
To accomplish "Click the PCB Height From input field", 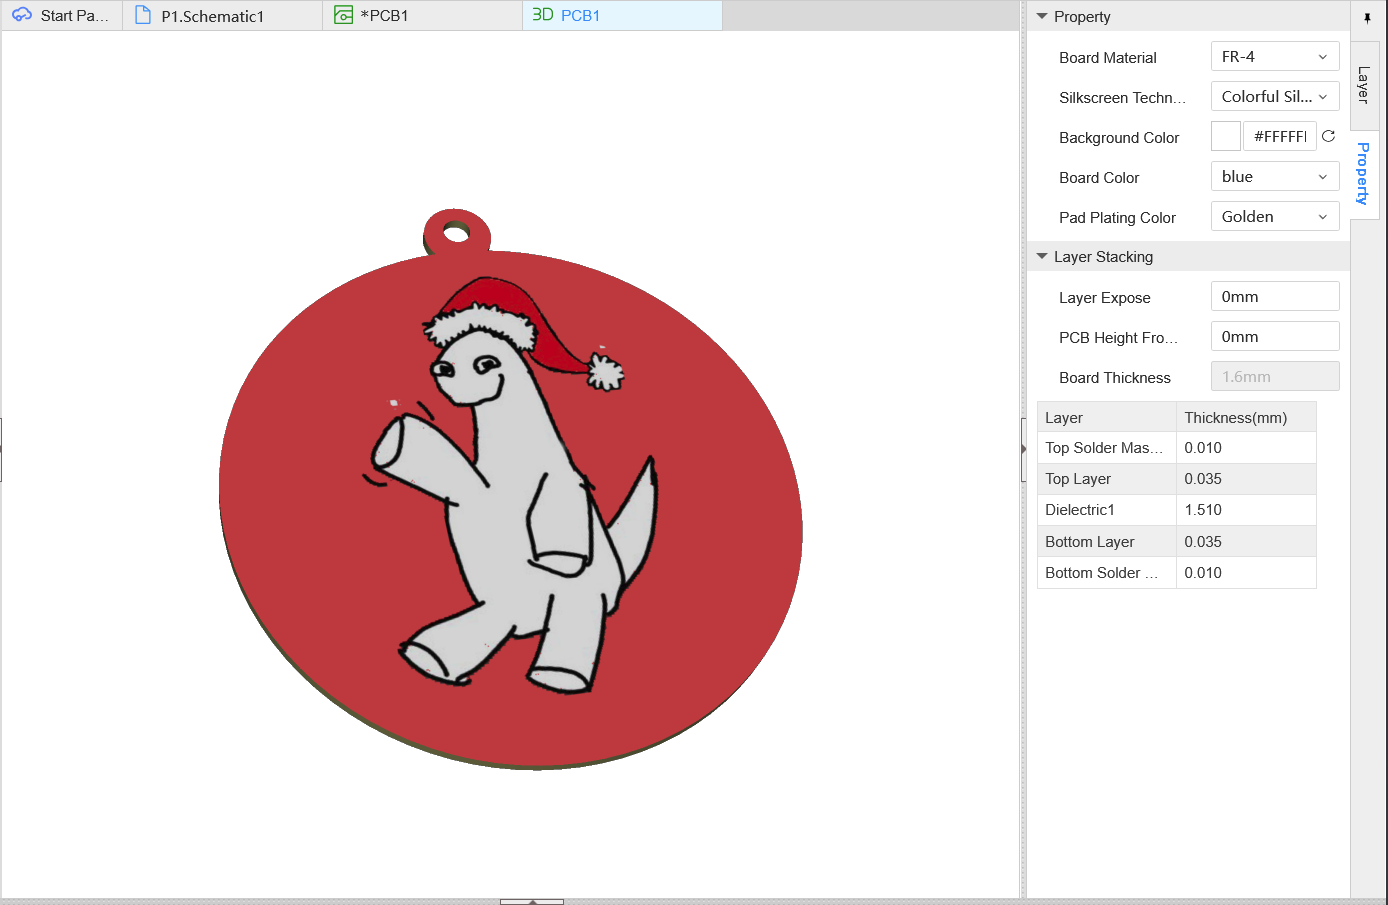I will (x=1275, y=337).
